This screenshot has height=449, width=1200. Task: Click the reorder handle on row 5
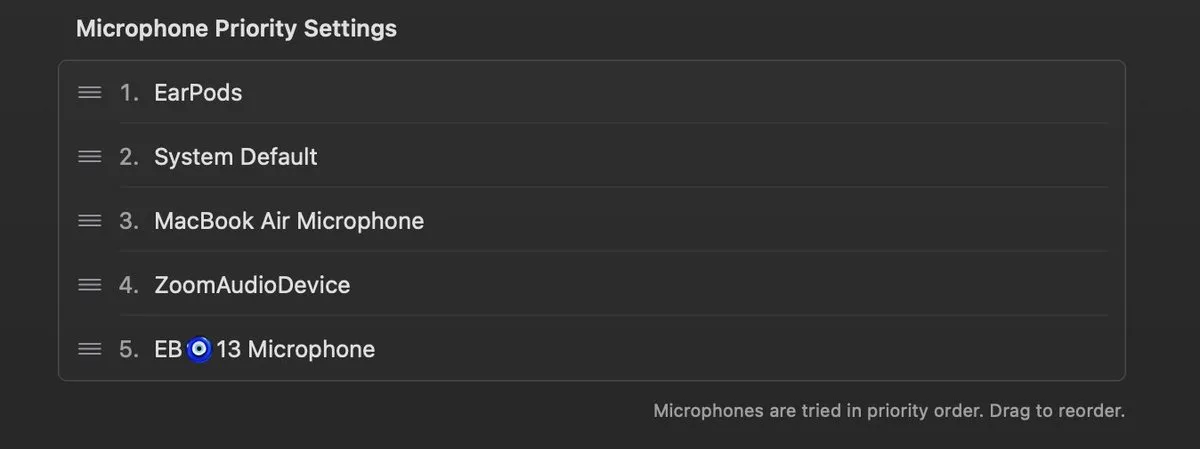pyautogui.click(x=90, y=349)
